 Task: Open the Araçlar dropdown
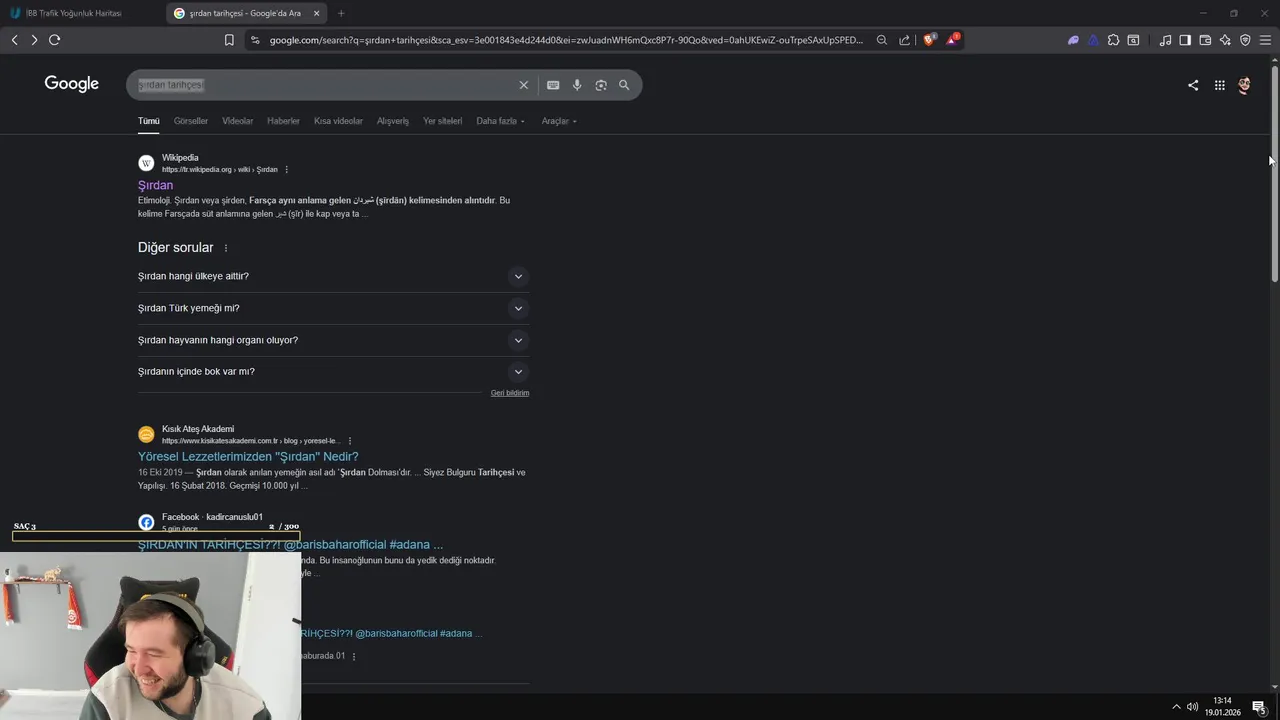pyautogui.click(x=559, y=121)
